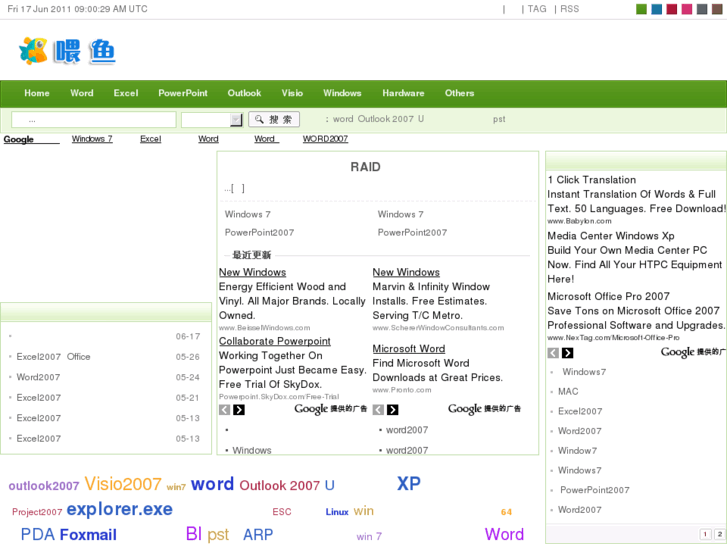The image size is (727, 545).
Task: Open the Collaborate Powerpoint ad link
Action: [x=274, y=341]
